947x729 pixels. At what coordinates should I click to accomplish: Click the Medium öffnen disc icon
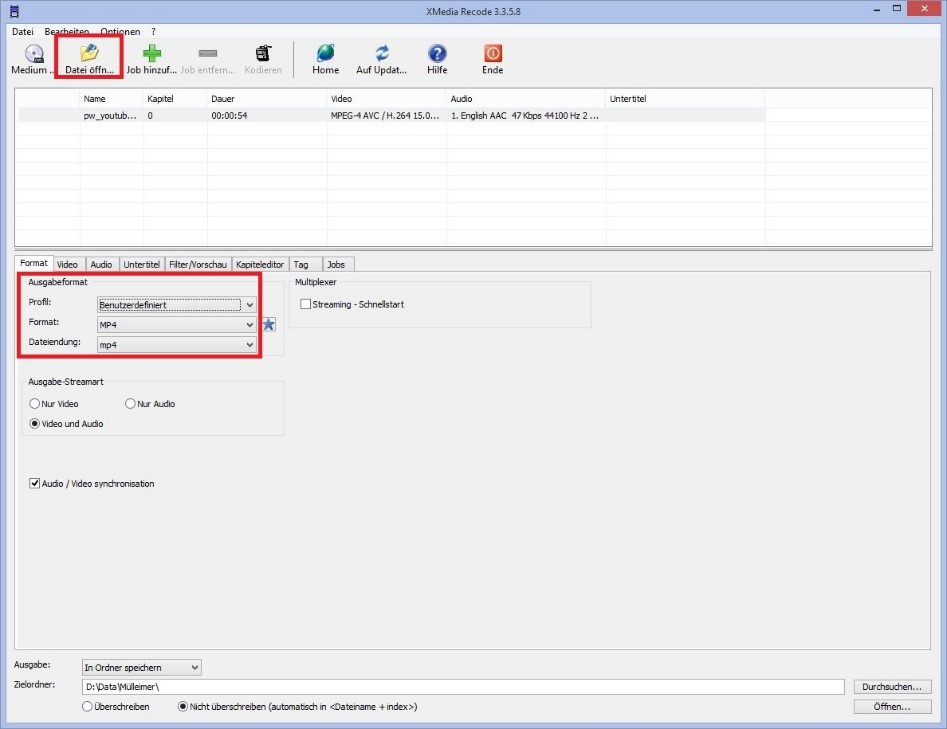click(34, 54)
